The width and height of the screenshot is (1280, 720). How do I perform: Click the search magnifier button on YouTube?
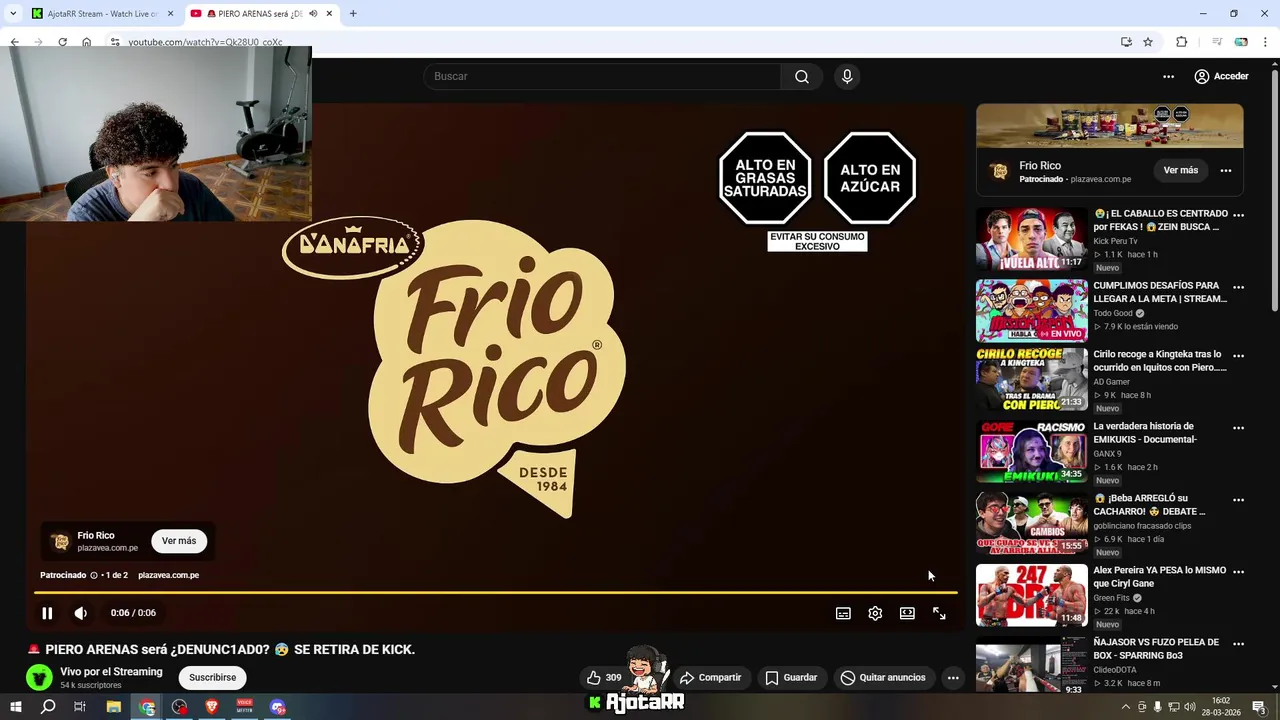point(802,77)
